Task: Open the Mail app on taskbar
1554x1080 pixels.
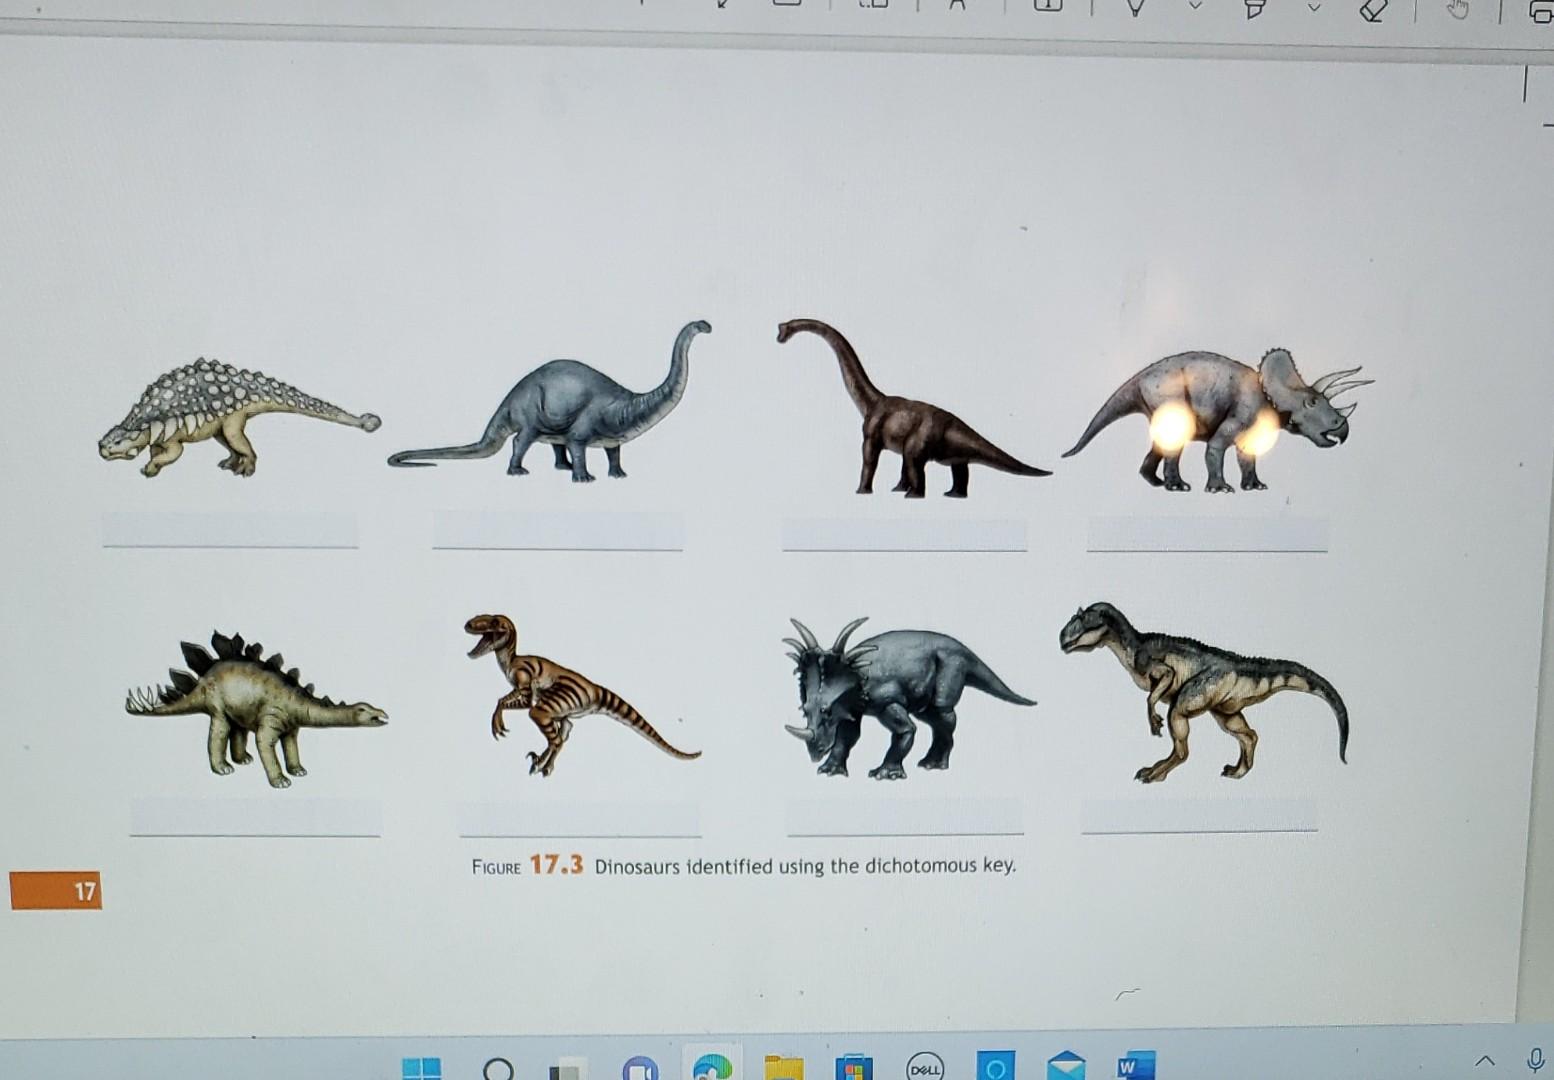Action: click(x=1066, y=1066)
